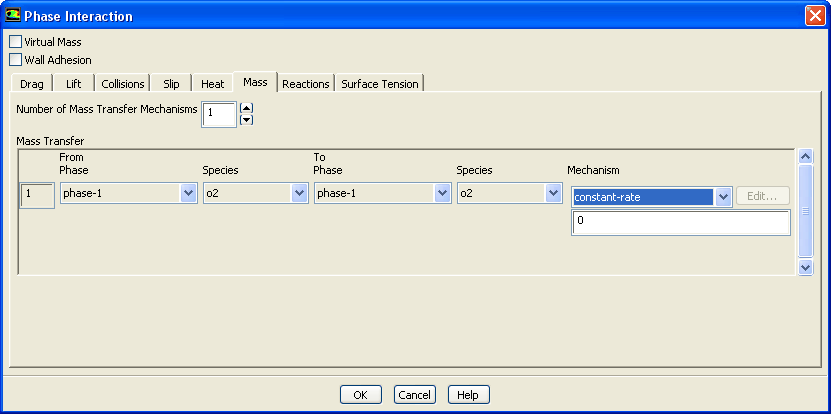Select the Collisions tab
Screen dimensions: 831x415
[123, 84]
